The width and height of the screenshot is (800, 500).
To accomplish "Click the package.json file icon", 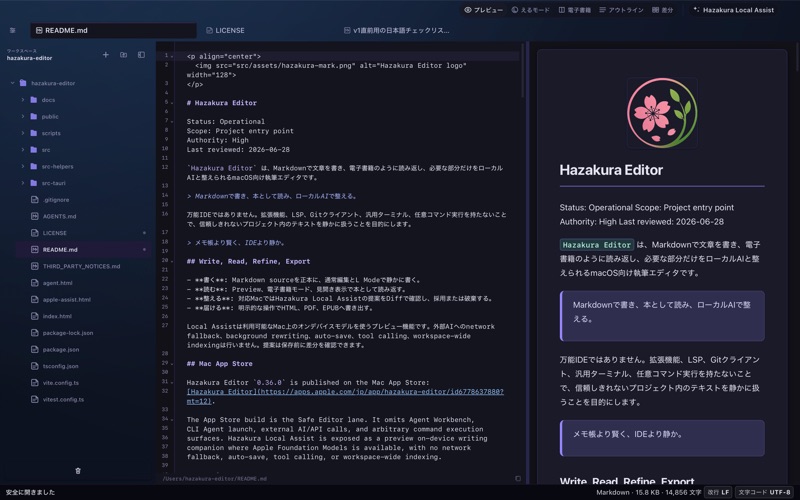I will coord(35,349).
